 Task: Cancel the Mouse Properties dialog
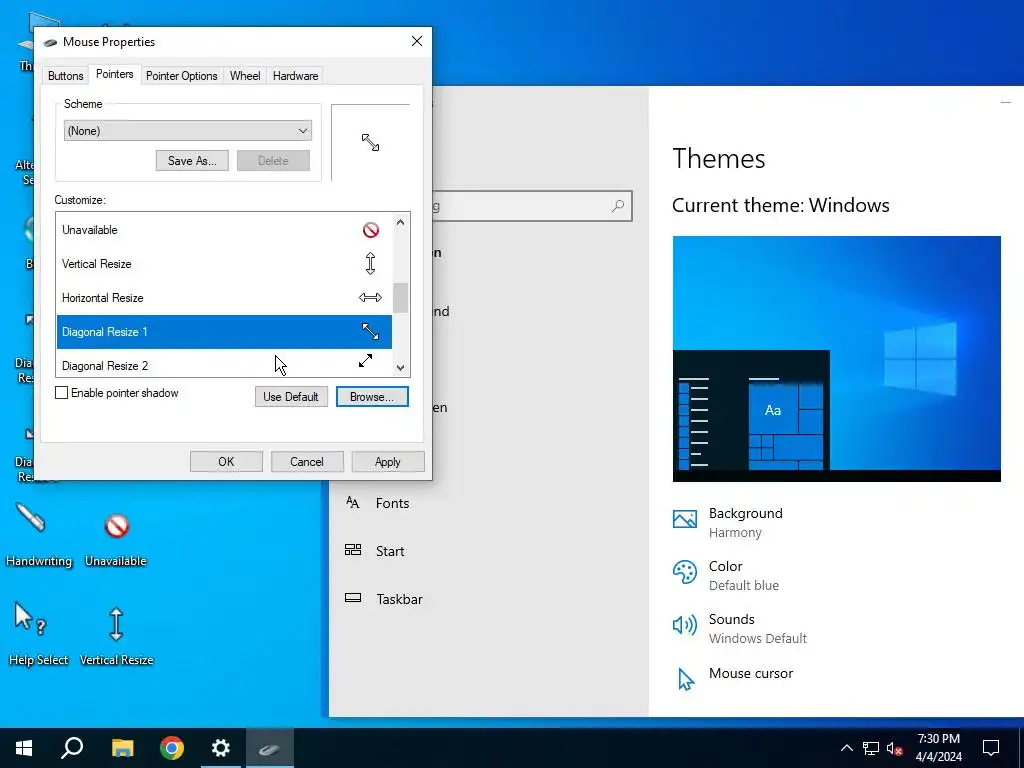(x=306, y=462)
